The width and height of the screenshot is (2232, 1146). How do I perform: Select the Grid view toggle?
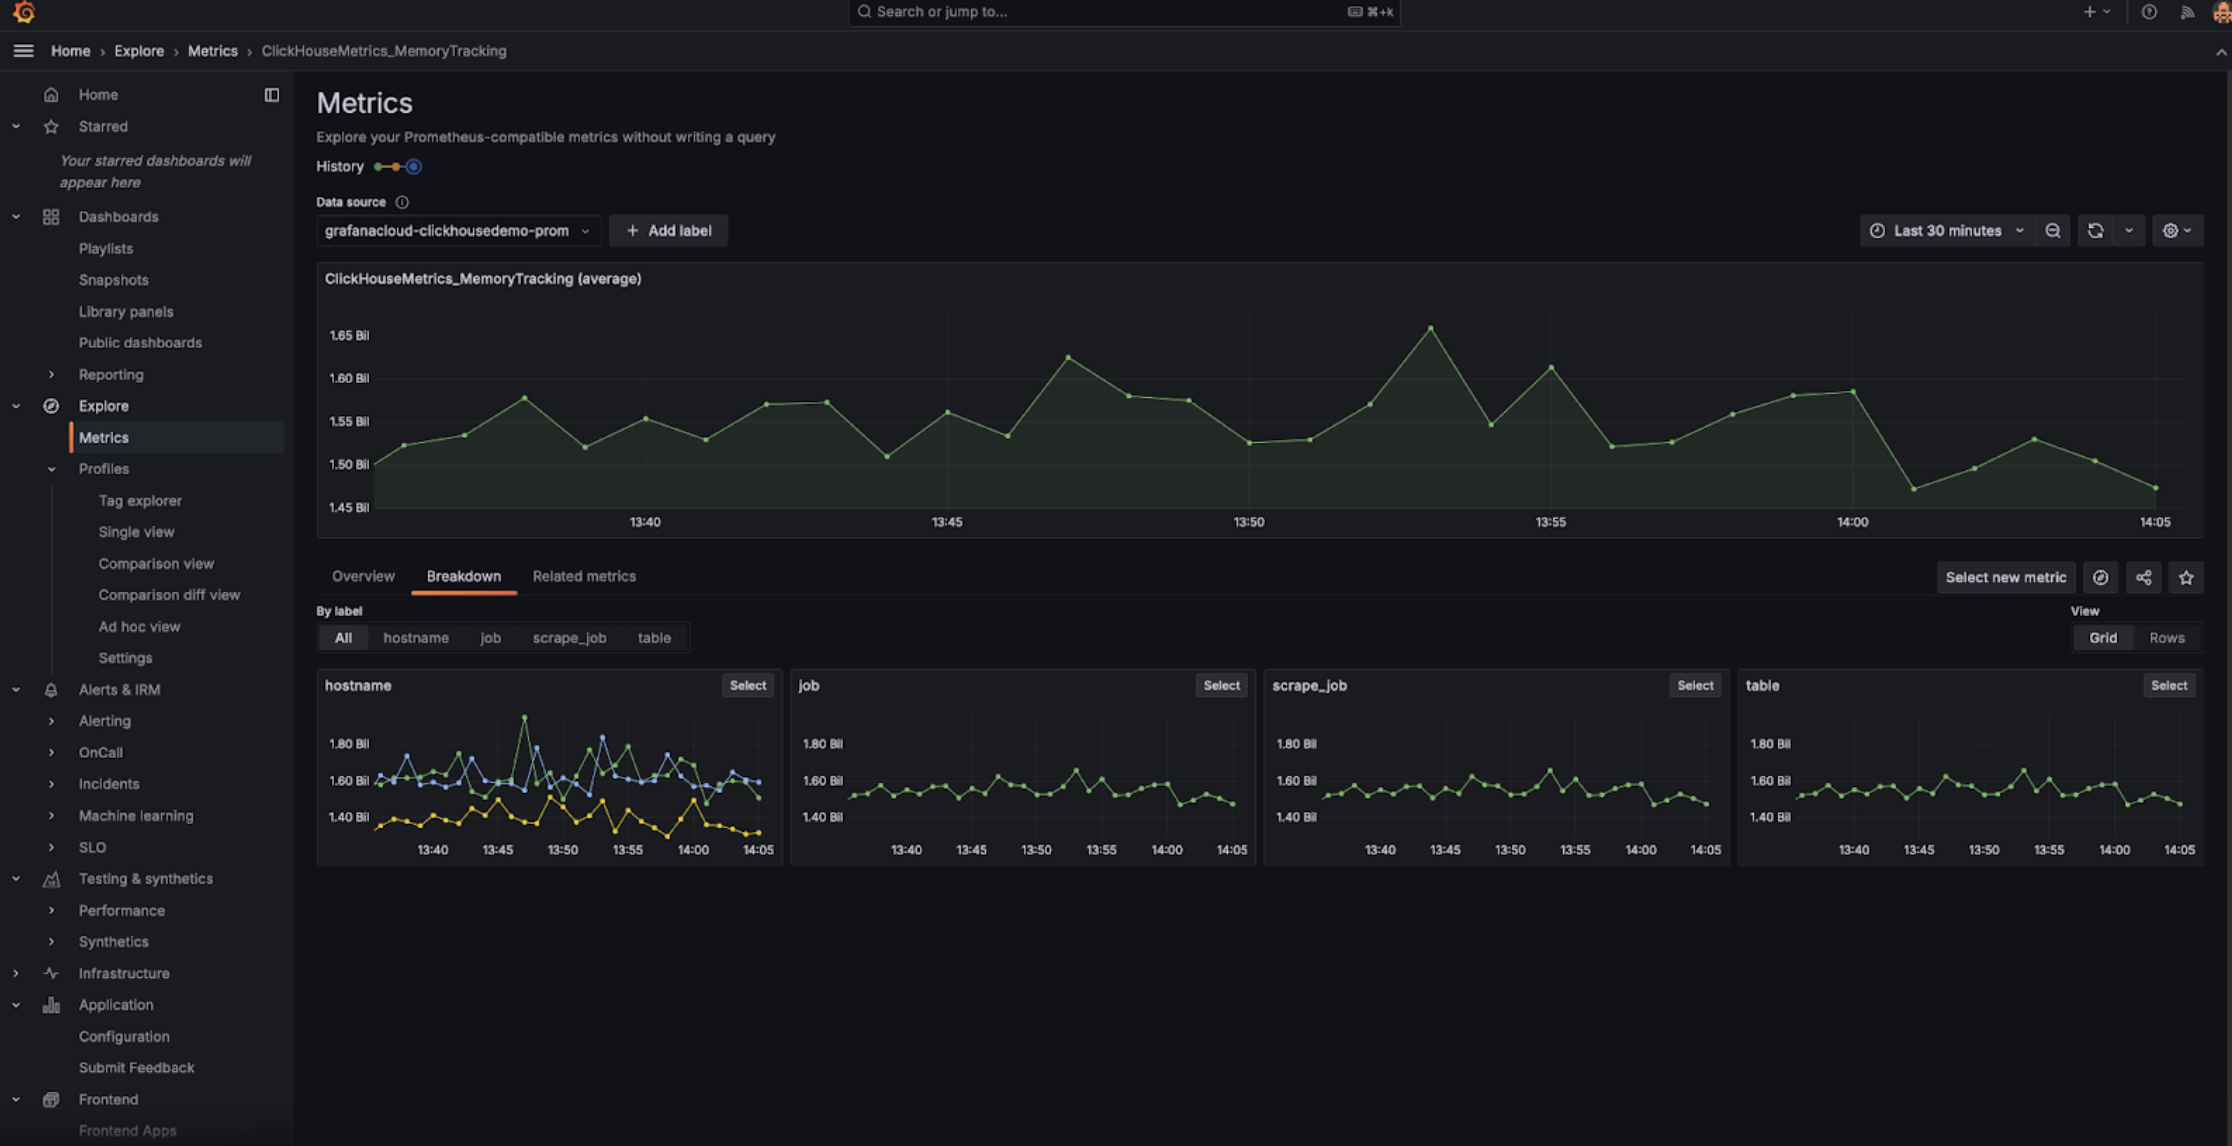tap(2103, 636)
